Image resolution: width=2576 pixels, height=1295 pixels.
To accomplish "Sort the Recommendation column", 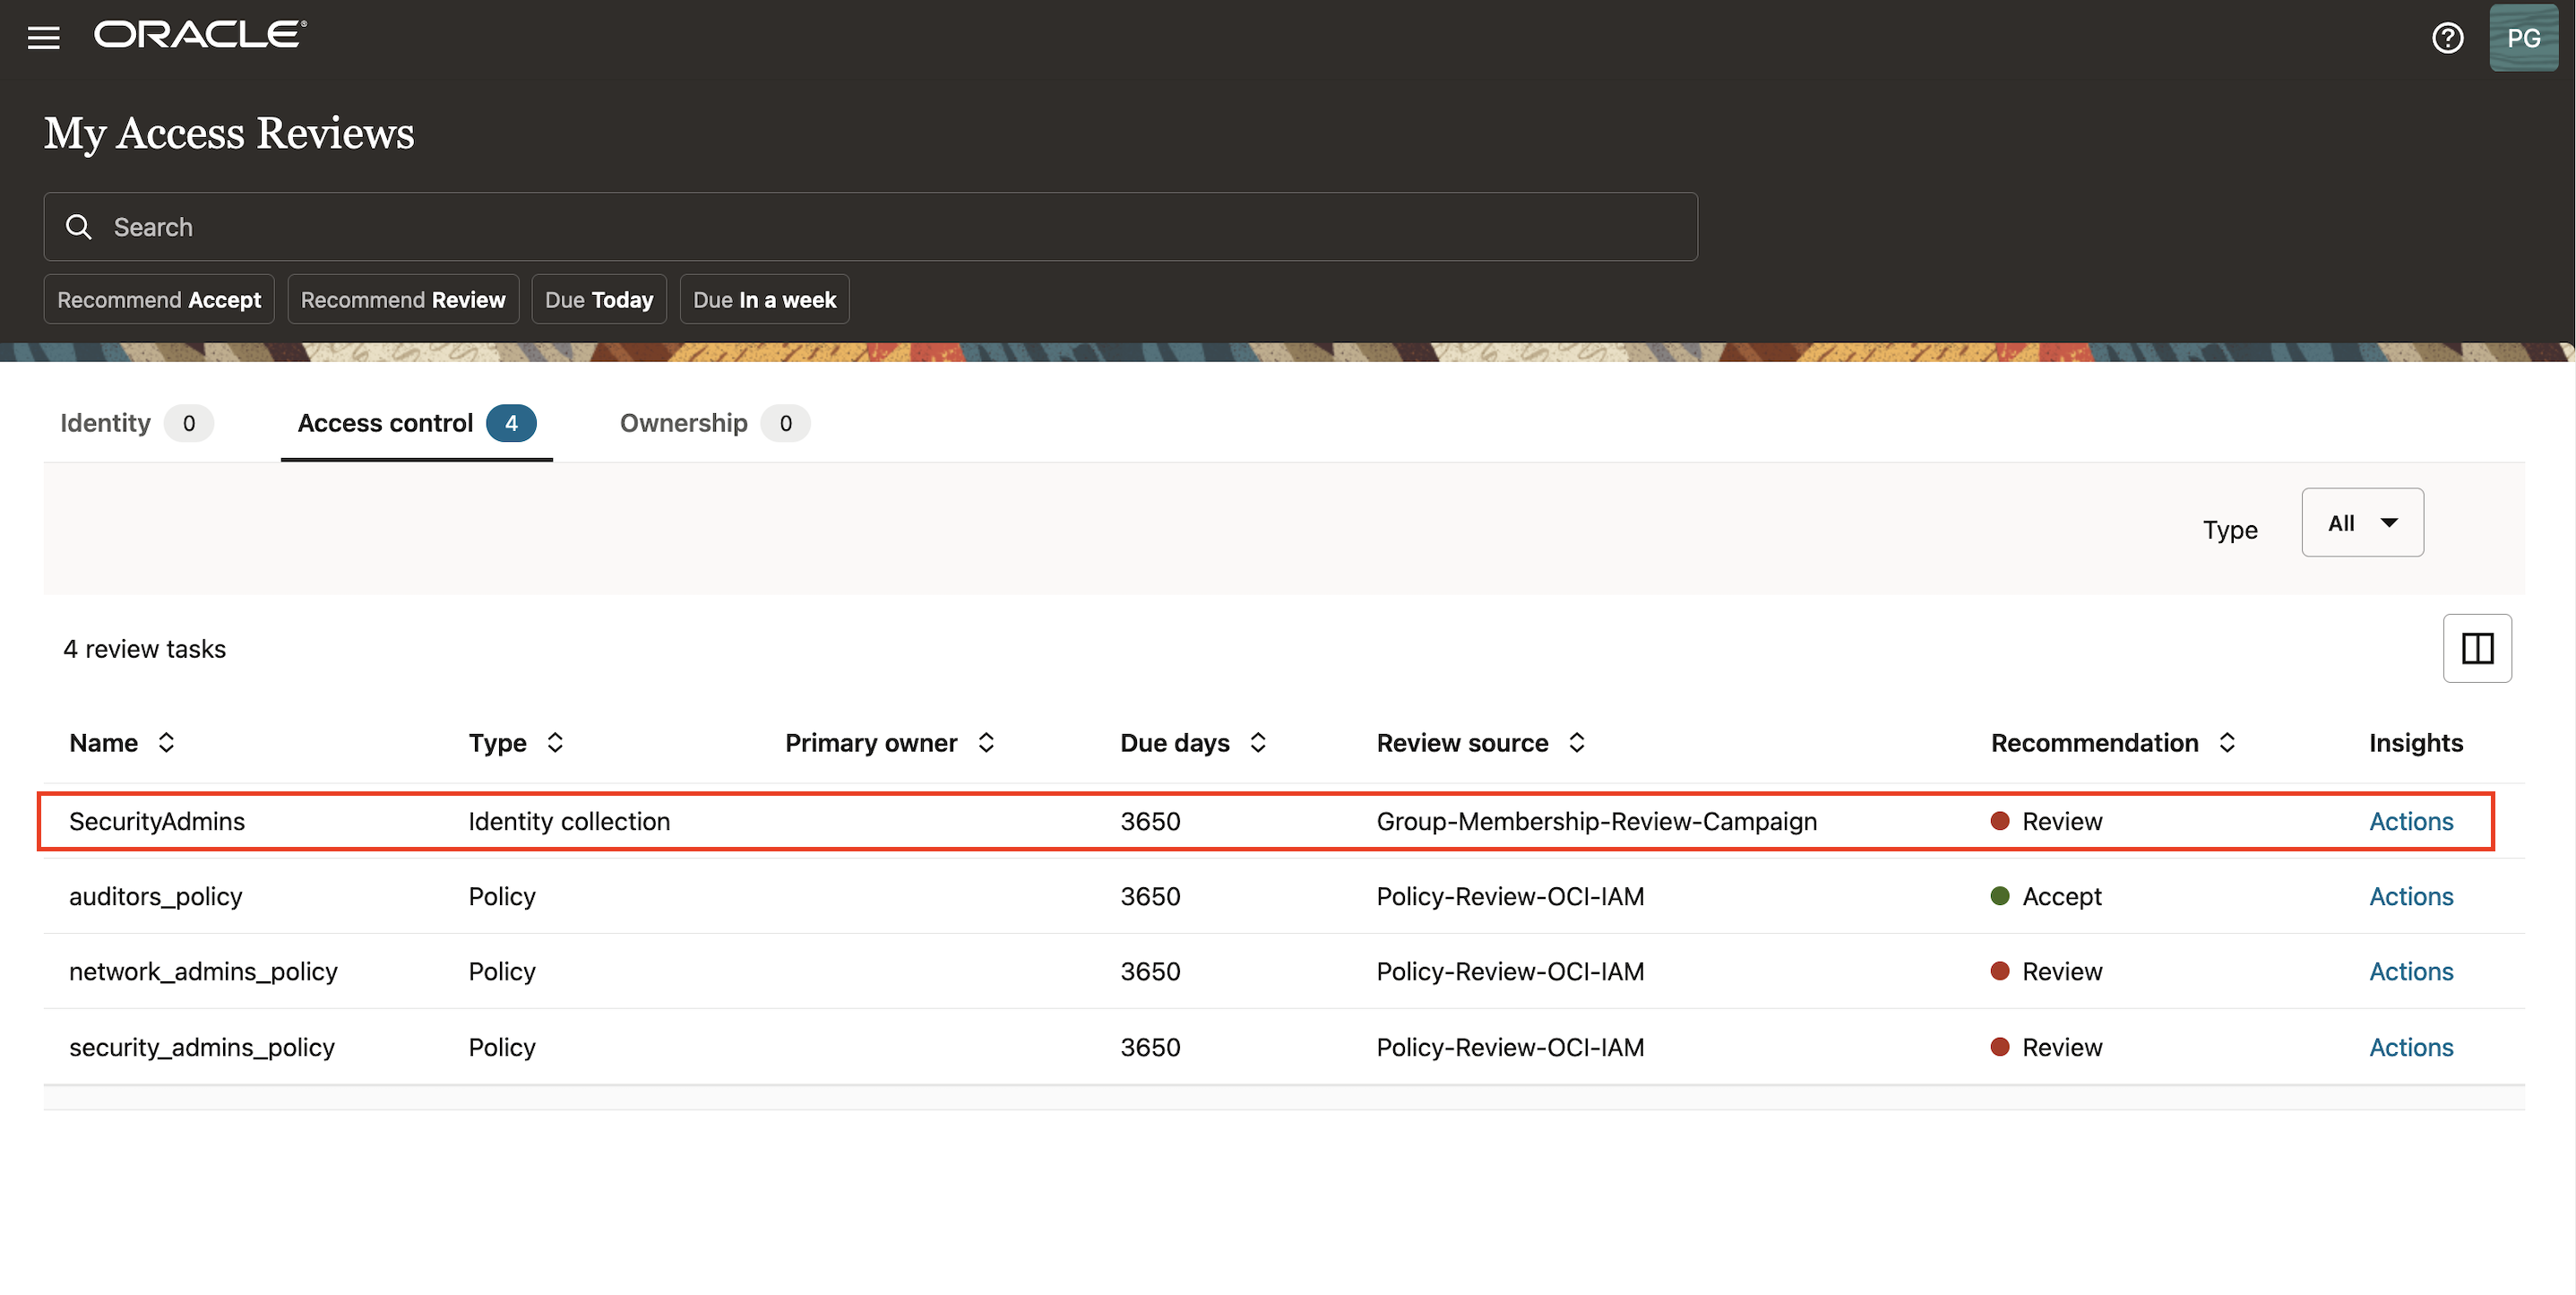I will point(2227,742).
